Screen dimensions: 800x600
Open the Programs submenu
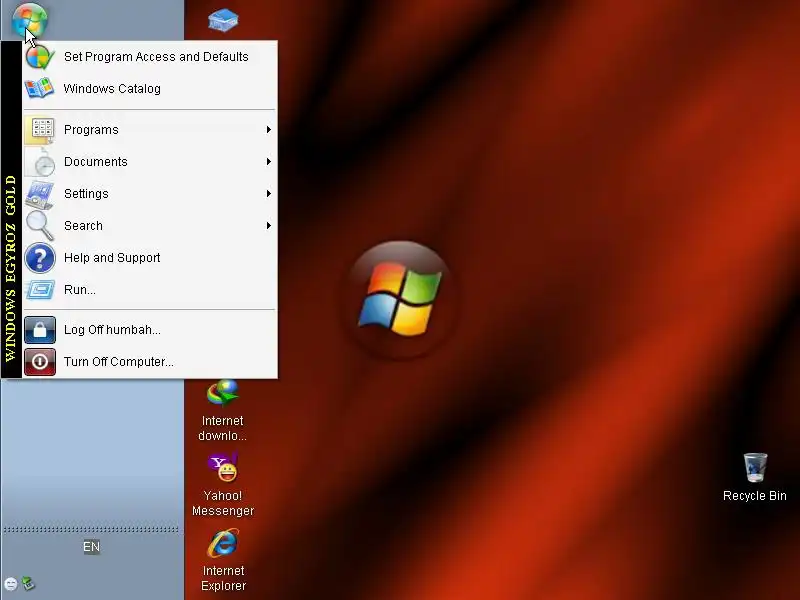coord(149,130)
